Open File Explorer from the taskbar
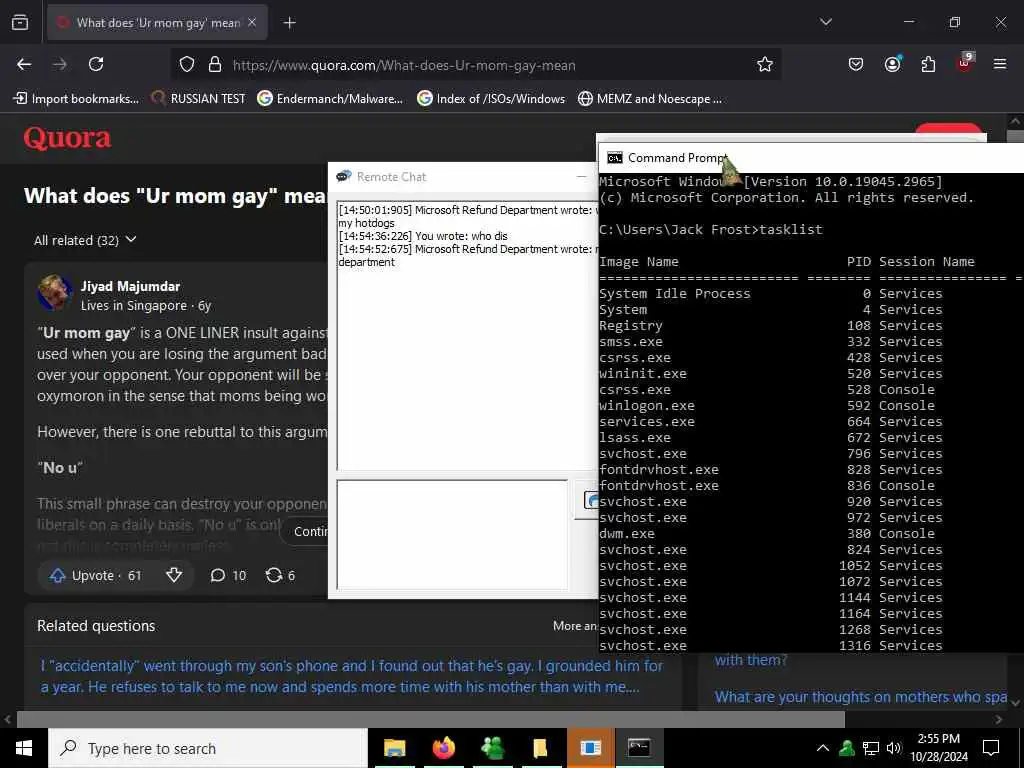 tap(394, 748)
